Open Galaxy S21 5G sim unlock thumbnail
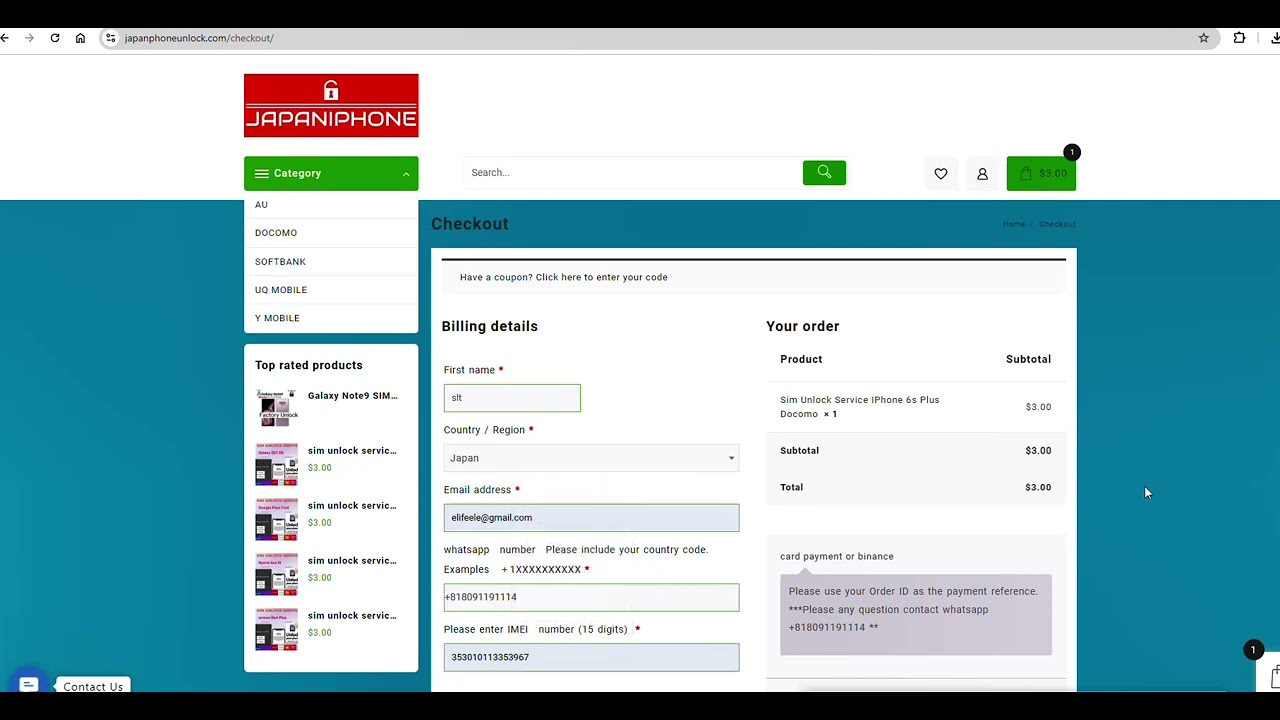The width and height of the screenshot is (1280, 720). pyautogui.click(x=277, y=464)
